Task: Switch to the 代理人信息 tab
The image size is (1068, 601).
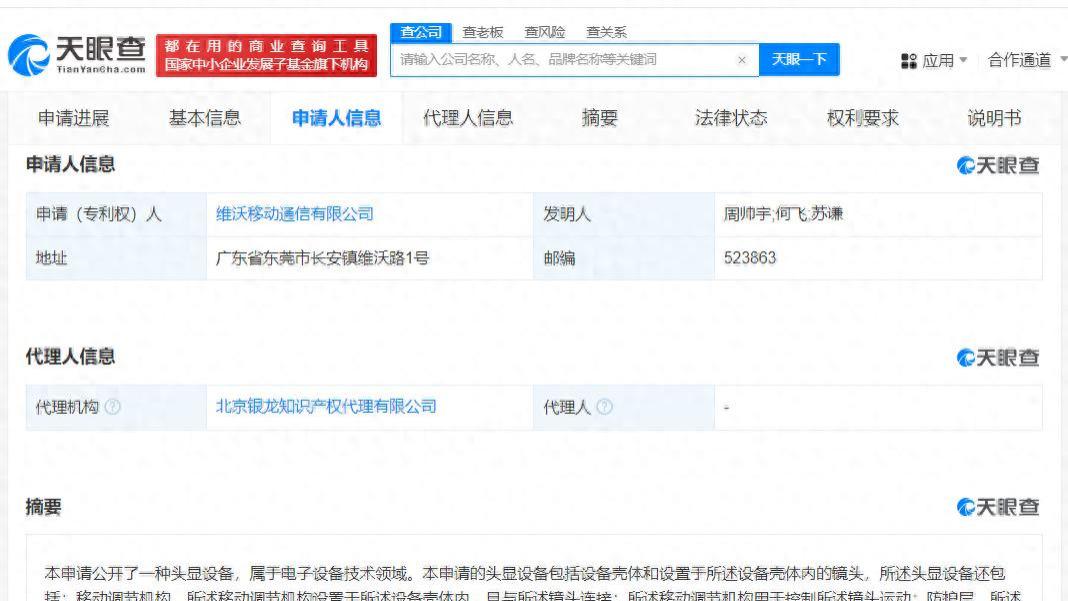Action: click(x=468, y=118)
